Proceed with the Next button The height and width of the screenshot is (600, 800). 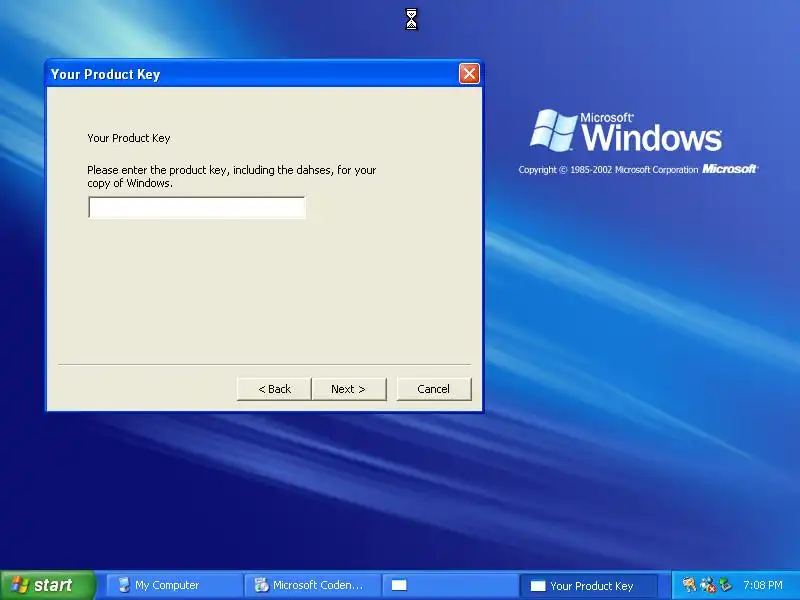point(348,389)
